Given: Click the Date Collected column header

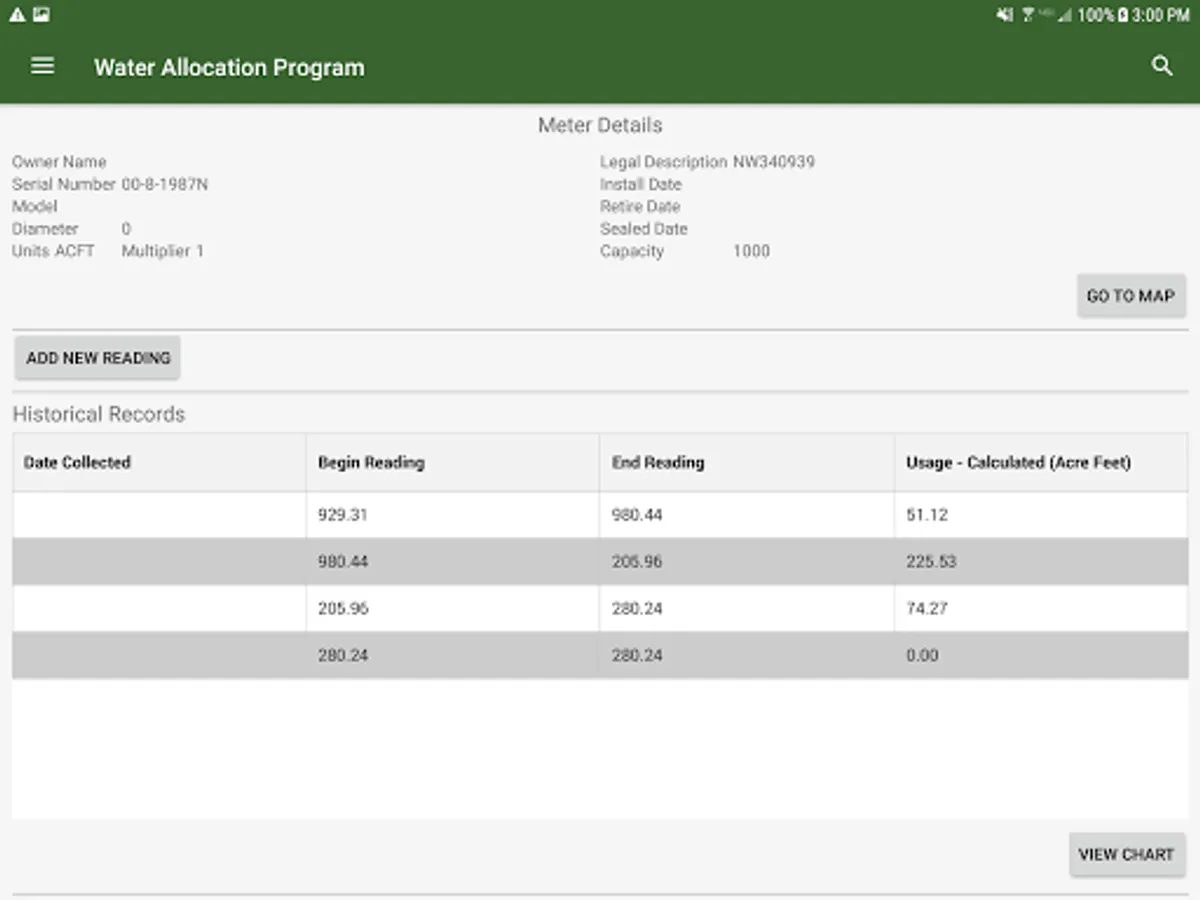Looking at the screenshot, I should point(78,462).
